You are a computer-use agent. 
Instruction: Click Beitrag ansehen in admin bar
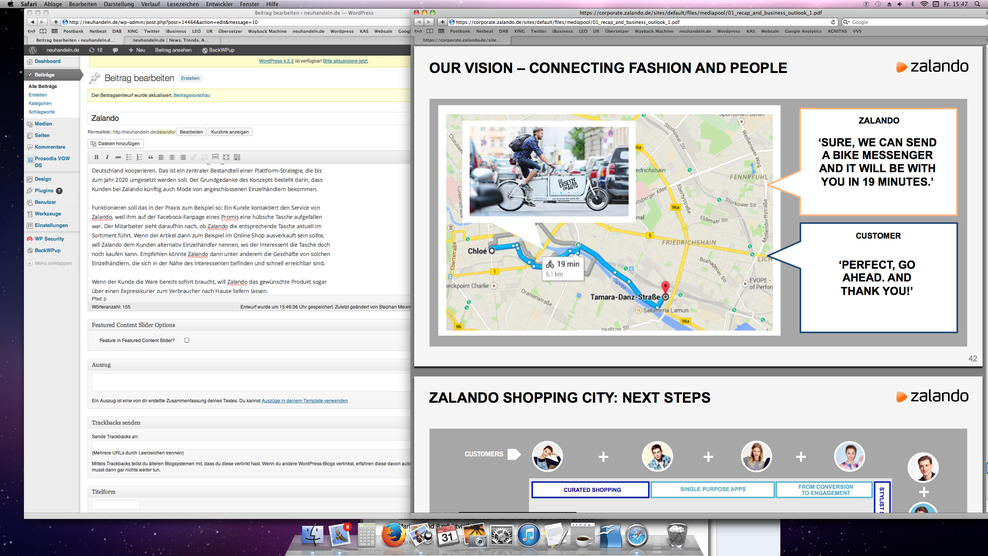pyautogui.click(x=173, y=50)
